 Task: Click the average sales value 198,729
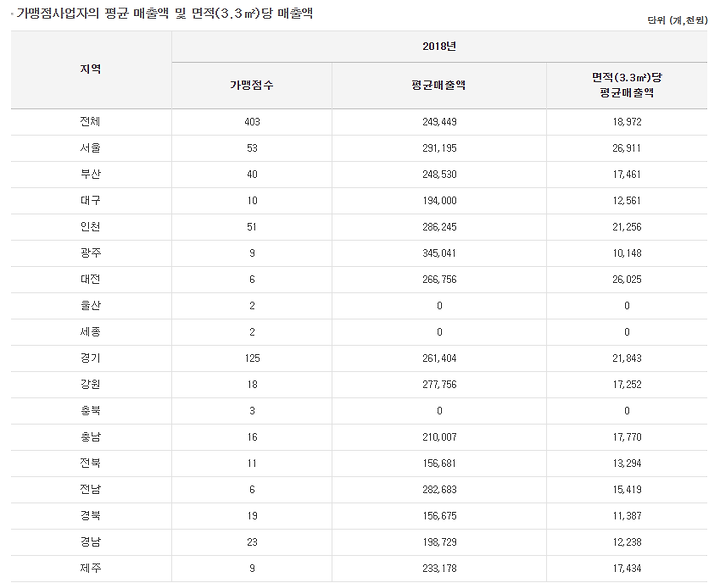439,542
